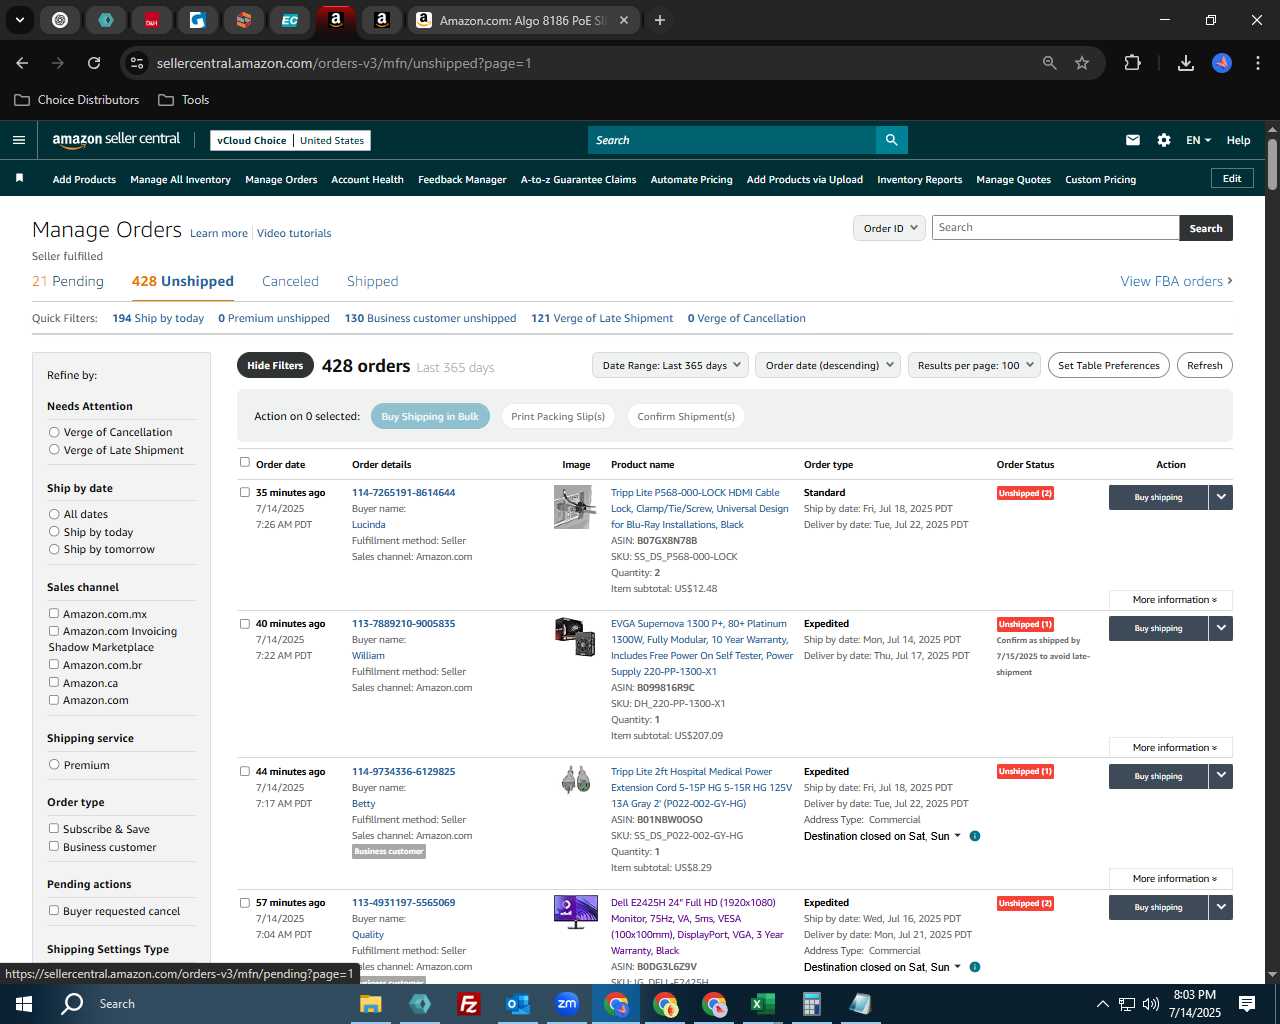Viewport: 1280px width, 1024px height.
Task: Select Verge of Cancellation radio filter
Action: point(54,432)
